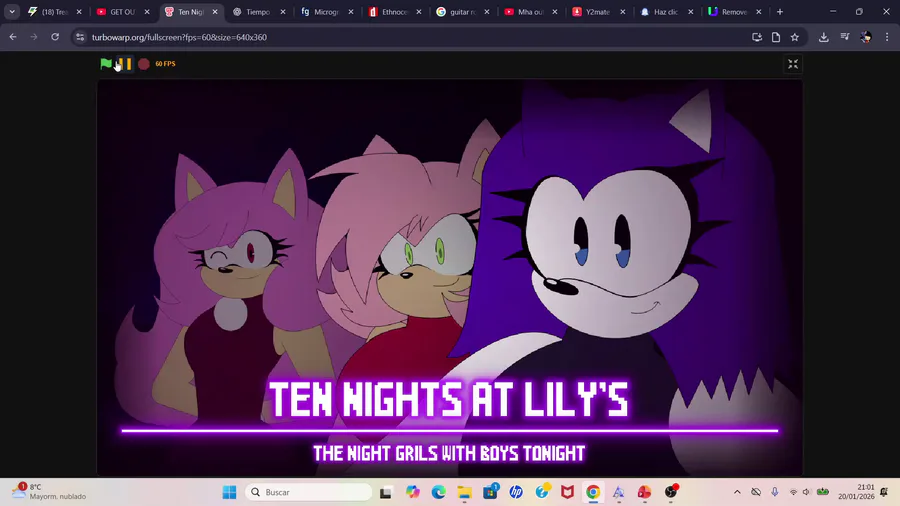The width and height of the screenshot is (900, 506).
Task: Open Chrome profile avatar
Action: pos(866,37)
